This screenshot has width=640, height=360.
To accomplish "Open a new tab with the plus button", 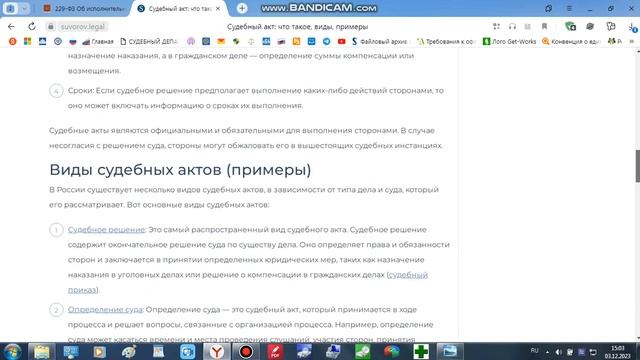I will tap(242, 8).
